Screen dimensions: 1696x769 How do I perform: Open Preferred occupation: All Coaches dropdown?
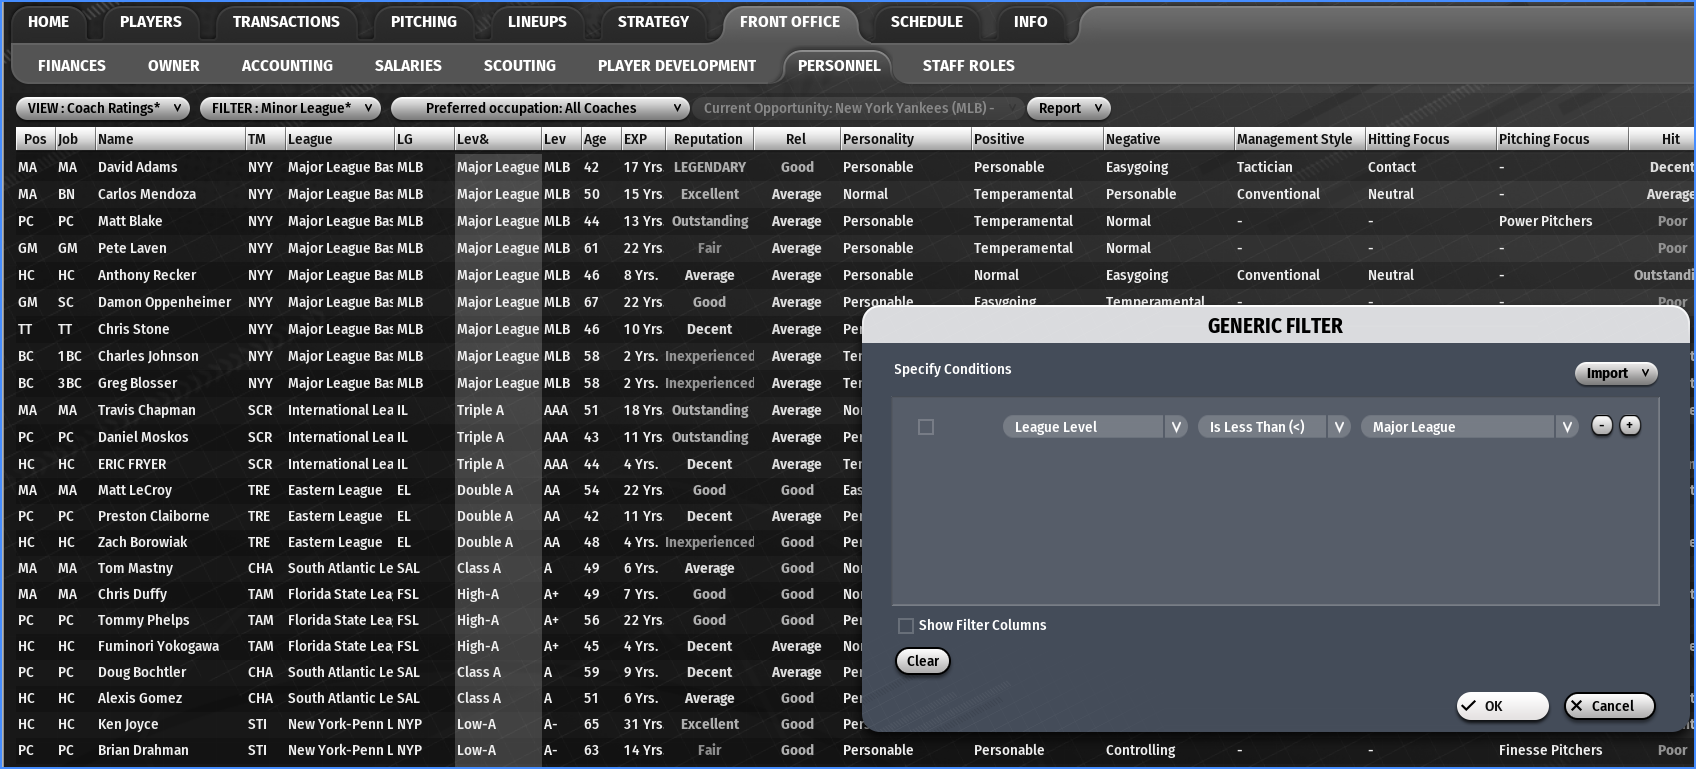540,108
